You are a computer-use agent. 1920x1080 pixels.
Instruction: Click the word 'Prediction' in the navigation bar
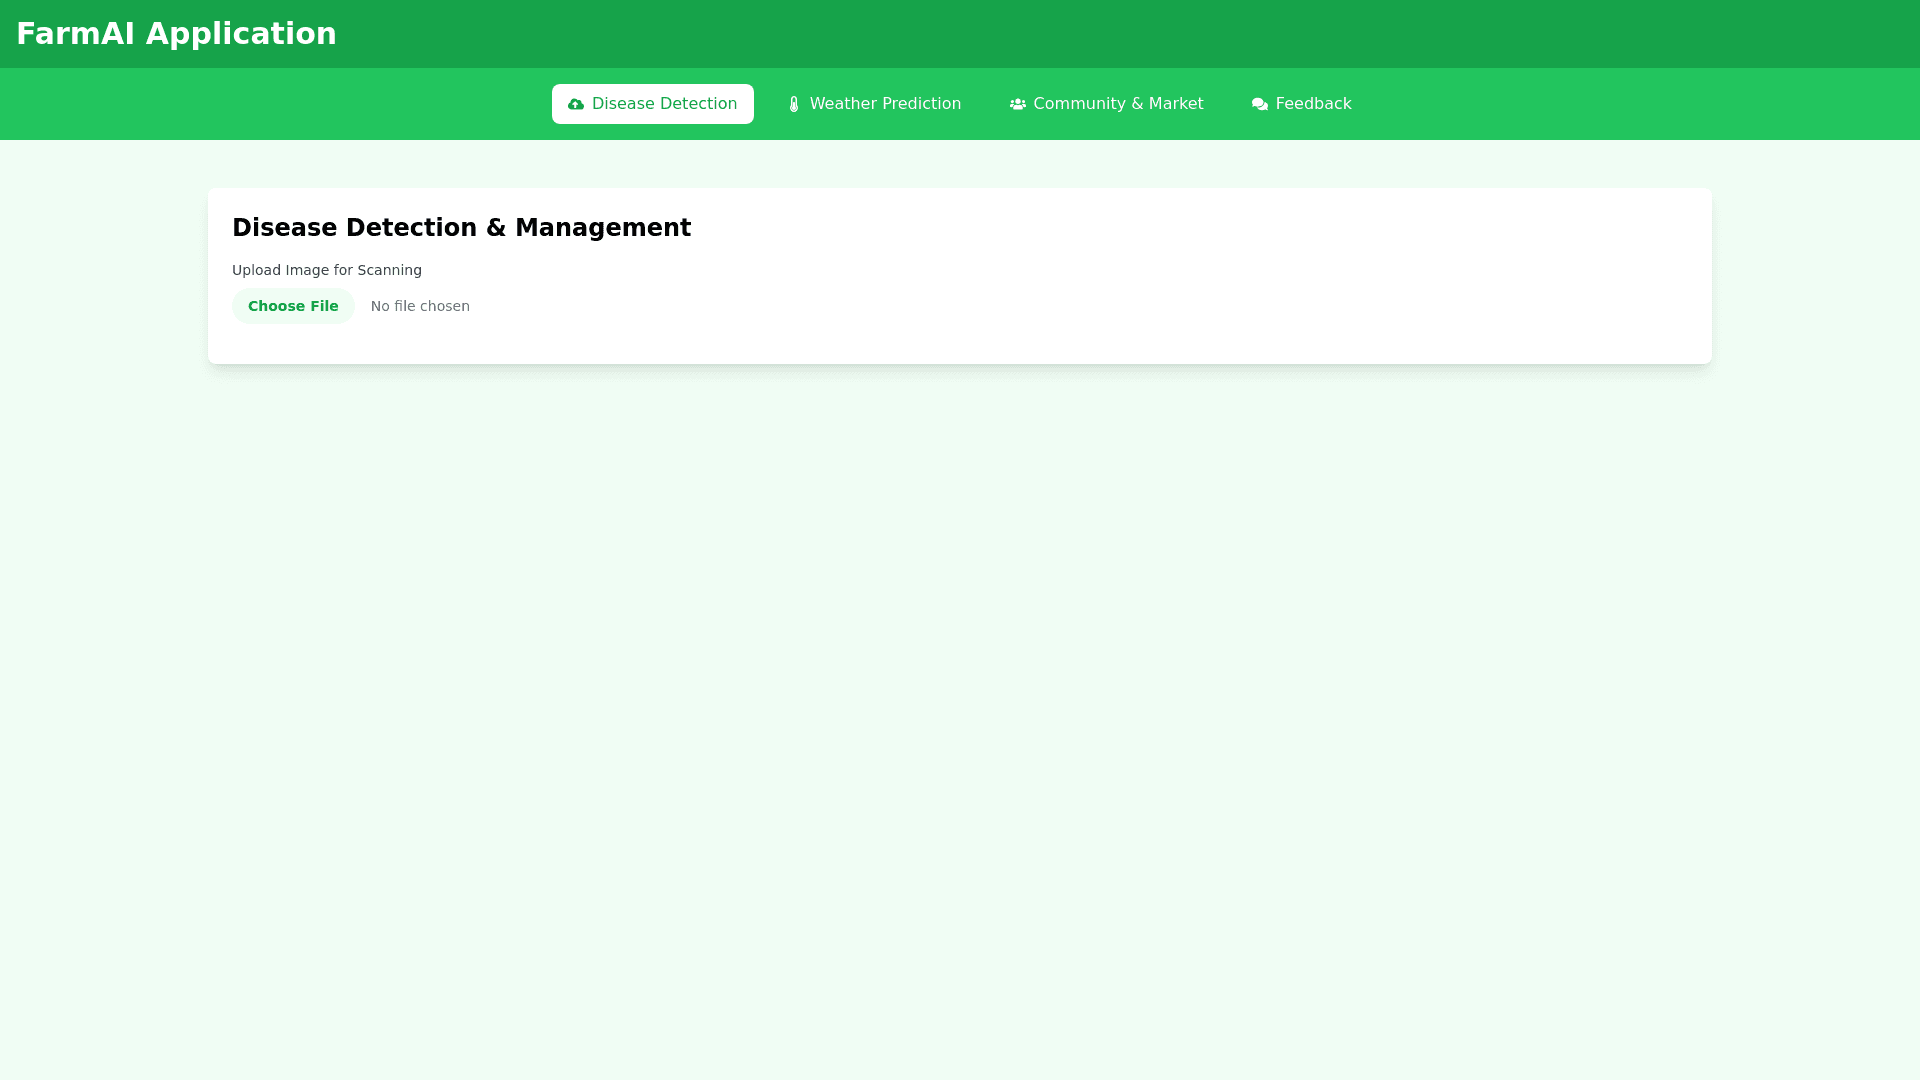(922, 104)
